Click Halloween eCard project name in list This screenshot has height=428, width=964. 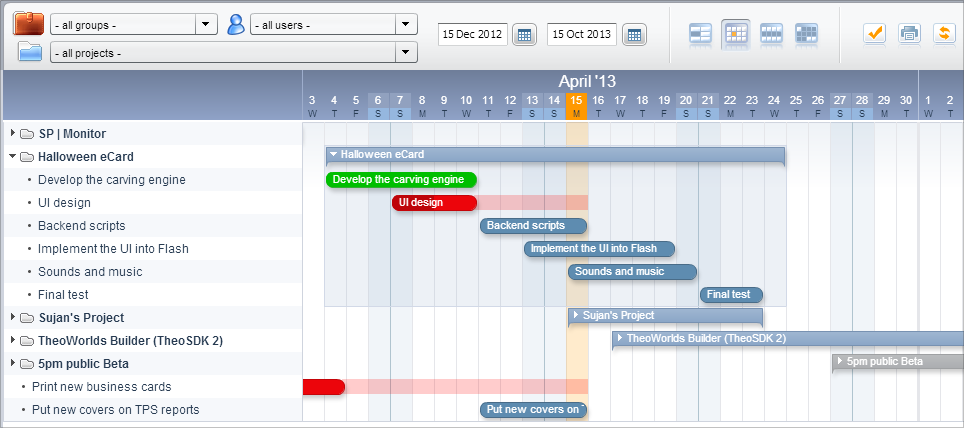click(86, 157)
